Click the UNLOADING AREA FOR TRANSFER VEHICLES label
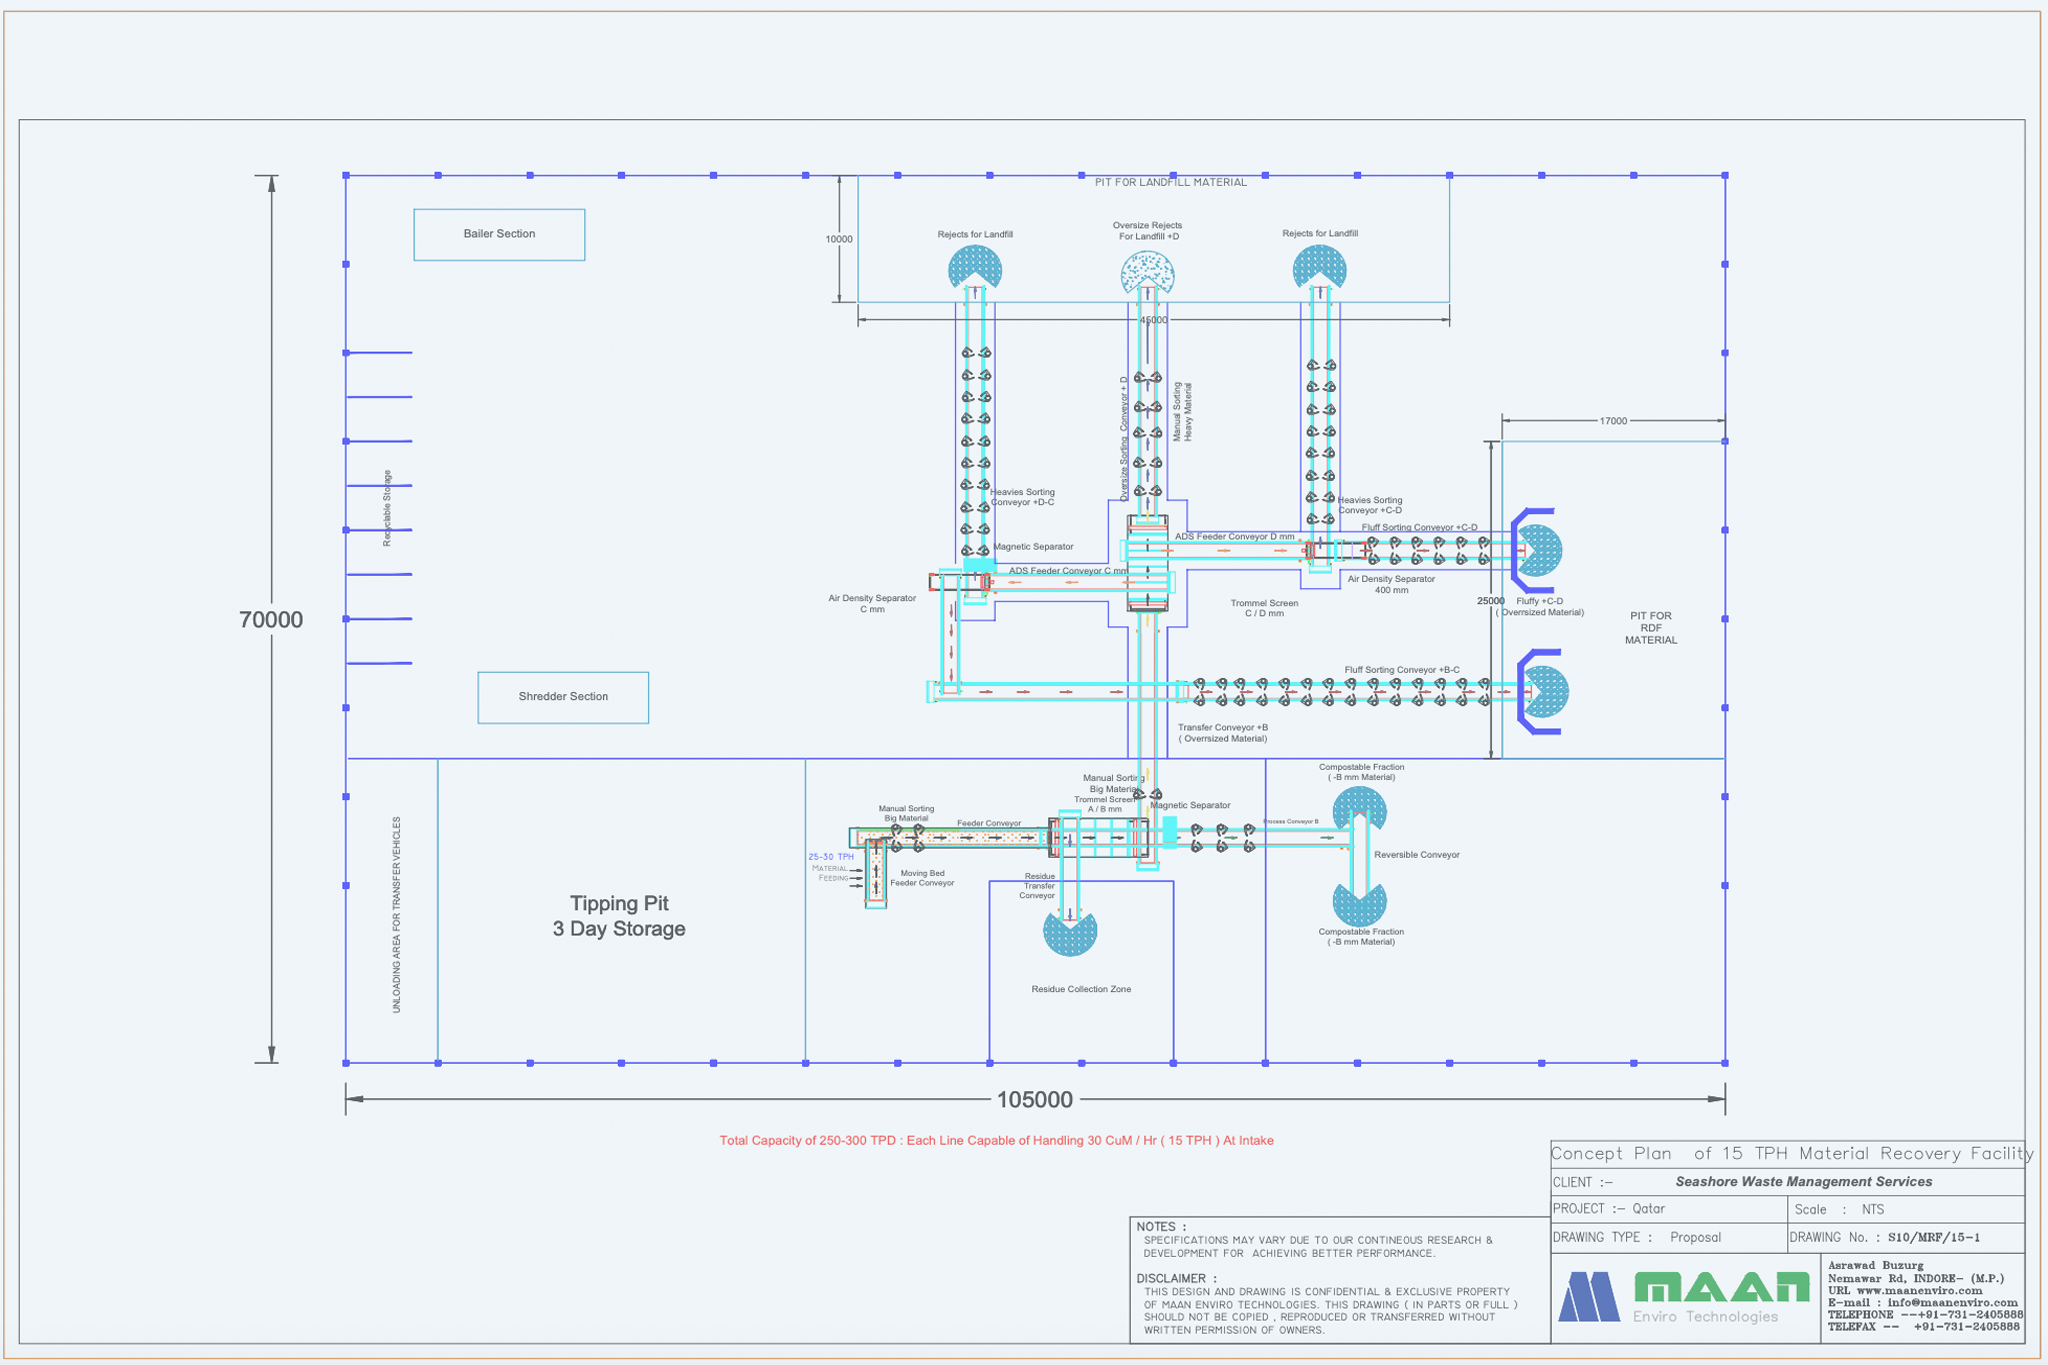The image size is (2048, 1365). (396, 915)
